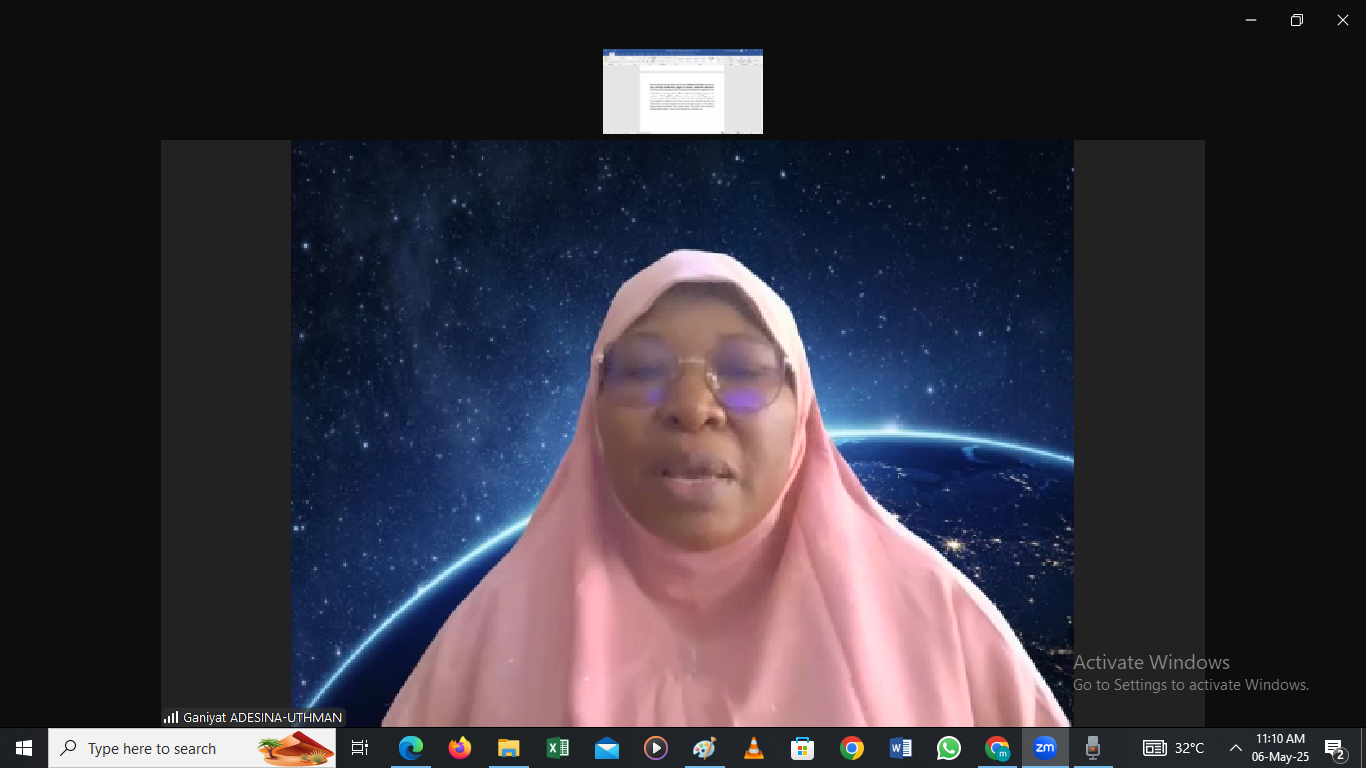
Task: Open Microsoft Store from the taskbar
Action: click(x=802, y=748)
